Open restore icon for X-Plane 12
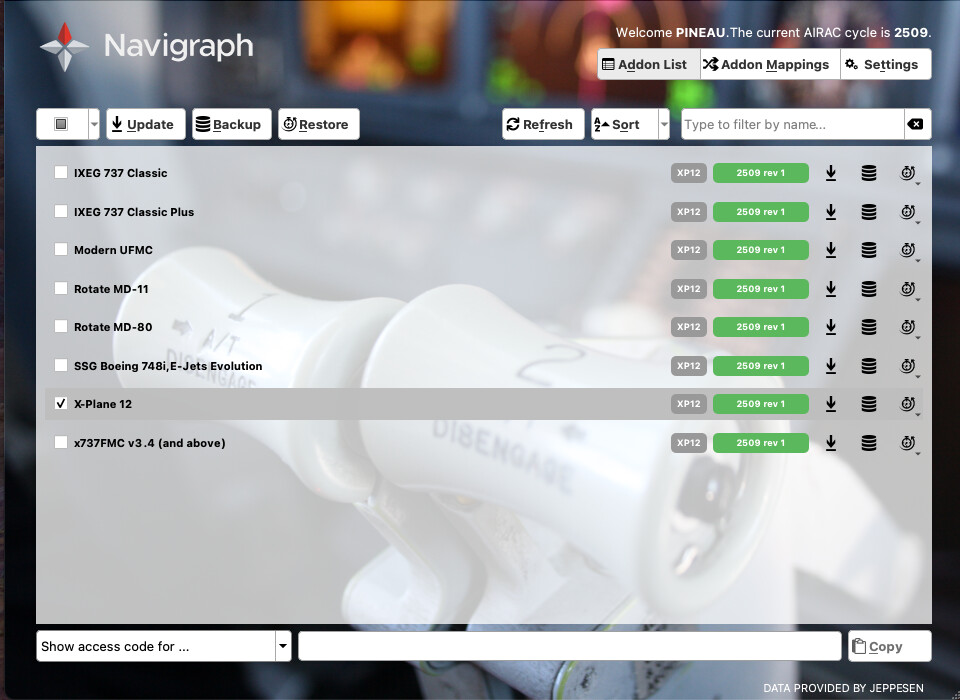This screenshot has height=700, width=960. (909, 404)
